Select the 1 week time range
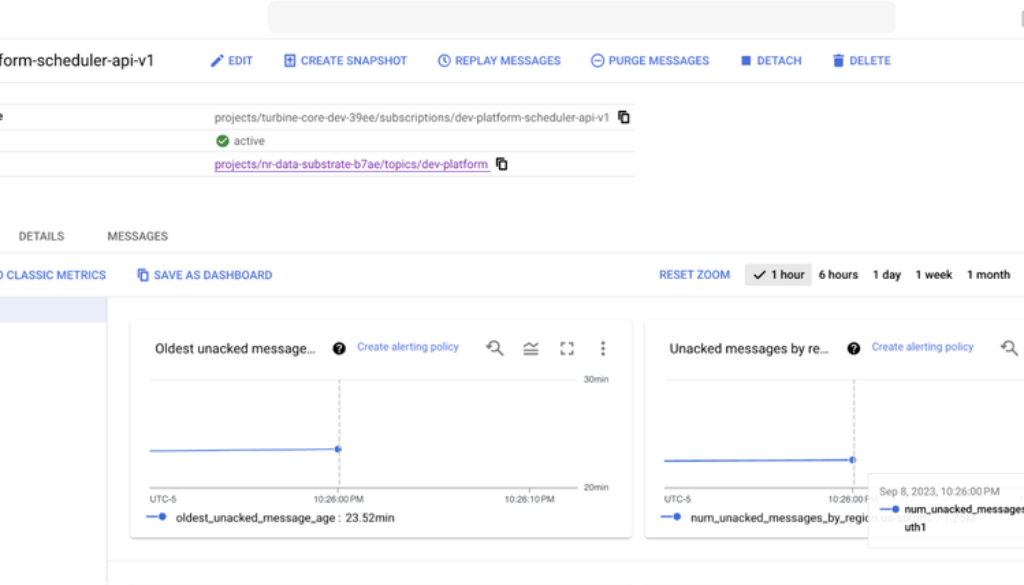 pos(933,275)
